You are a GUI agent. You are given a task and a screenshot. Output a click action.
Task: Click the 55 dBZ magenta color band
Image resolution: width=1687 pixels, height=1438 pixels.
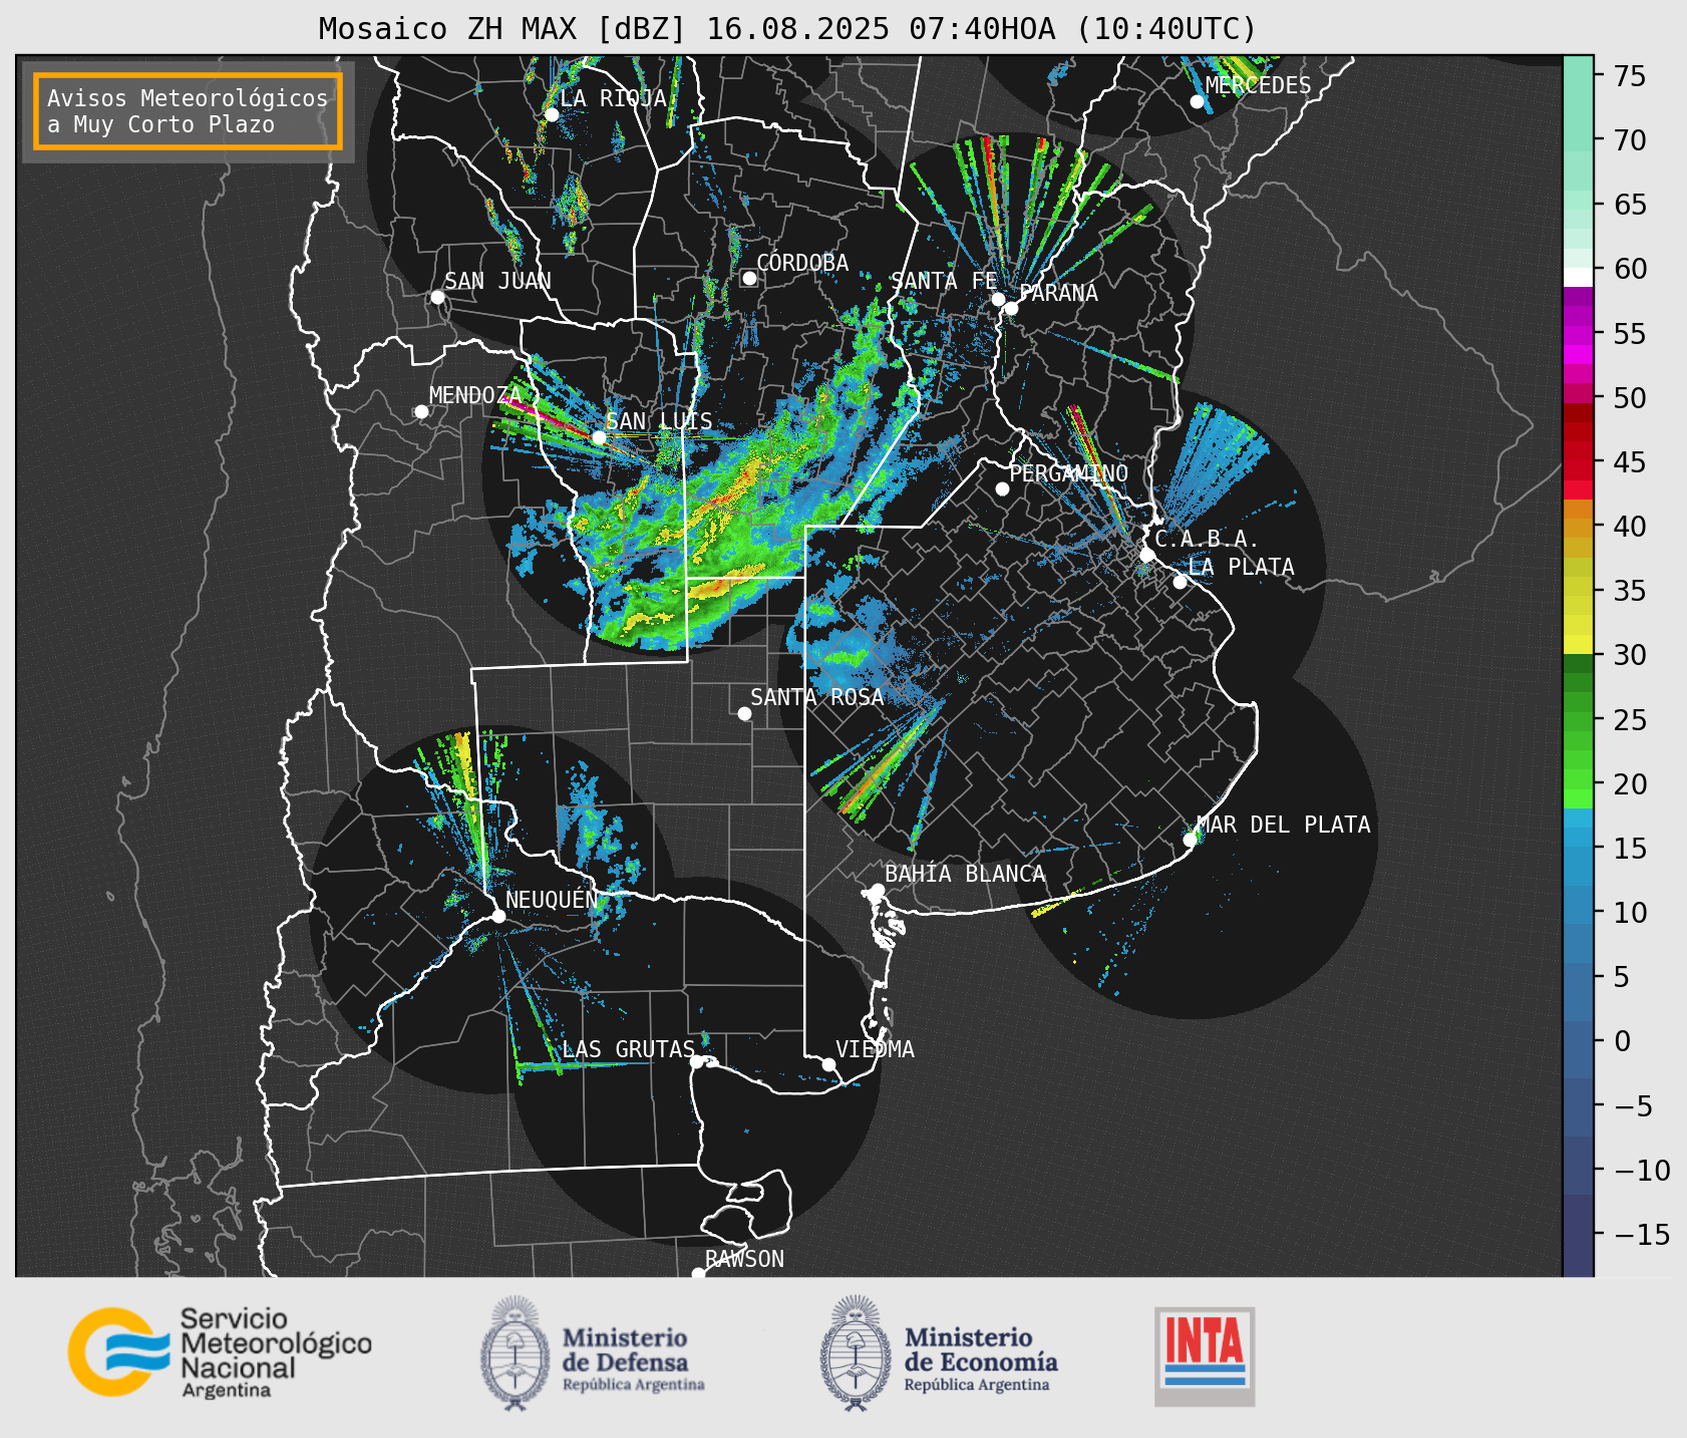click(x=1578, y=334)
